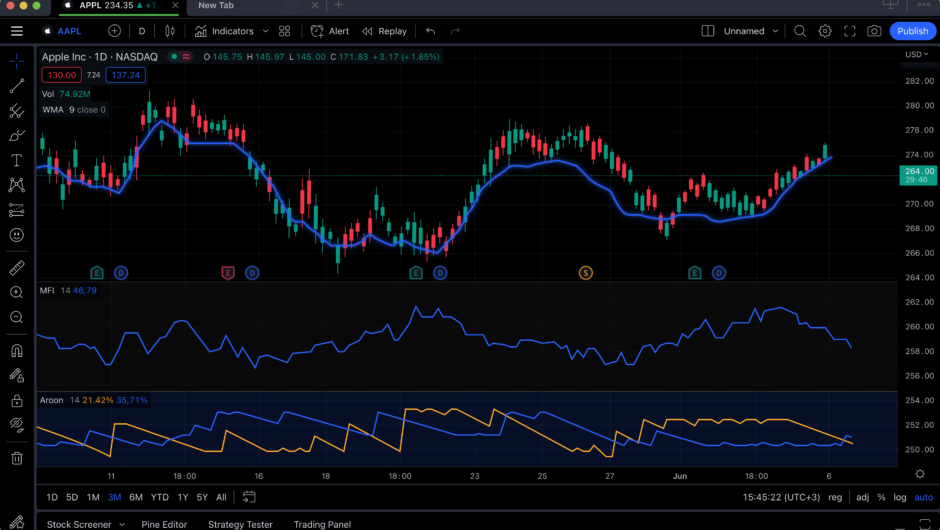Click the Zoom In magnifier tool
The width and height of the screenshot is (940, 530).
[16, 293]
